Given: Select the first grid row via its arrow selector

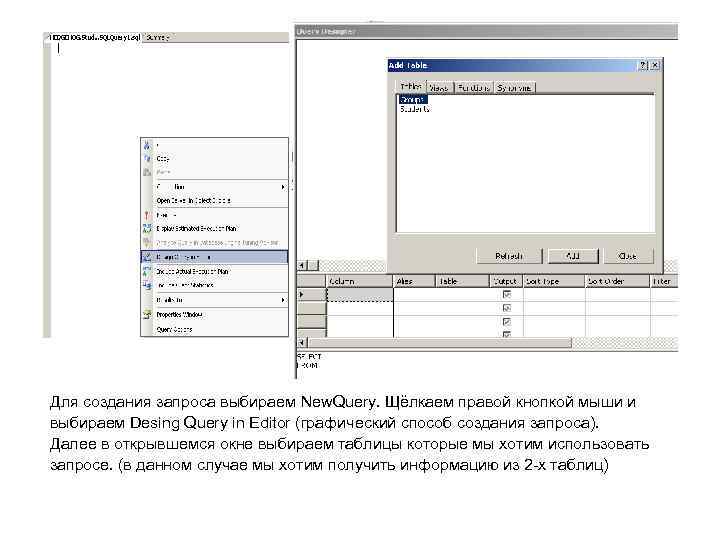Looking at the screenshot, I should (x=311, y=295).
